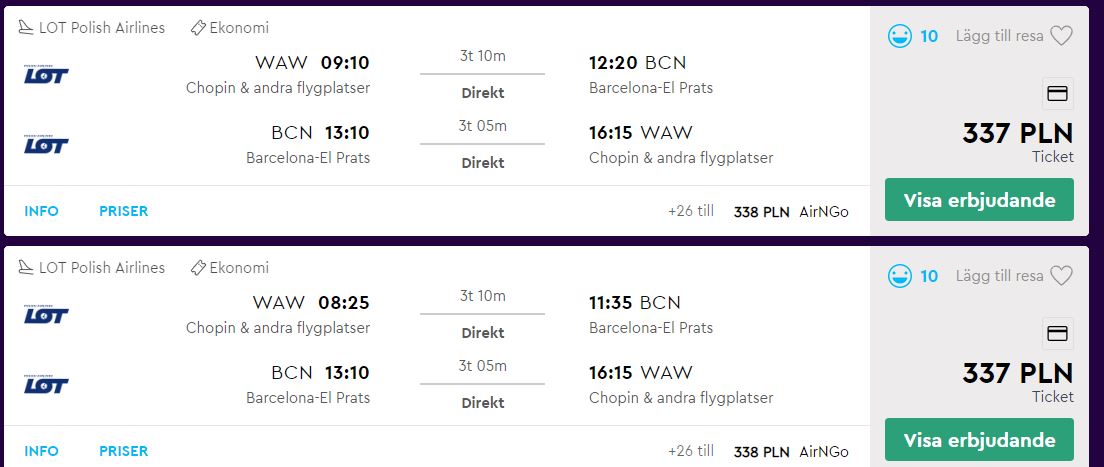Click smiley rating icon on first flight
Screen dimensions: 1104x467
(900, 36)
